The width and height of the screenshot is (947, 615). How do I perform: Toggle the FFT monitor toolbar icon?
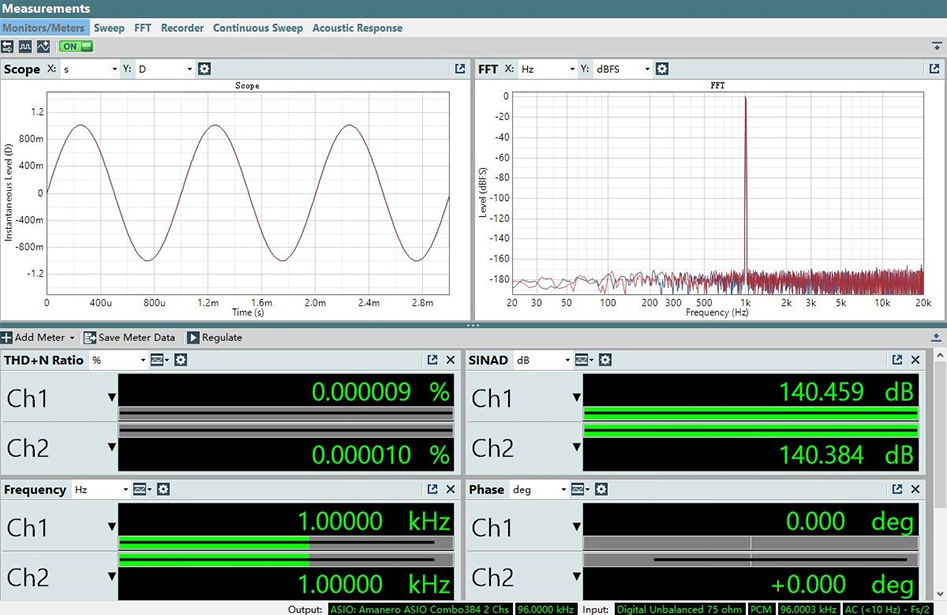[x=43, y=46]
